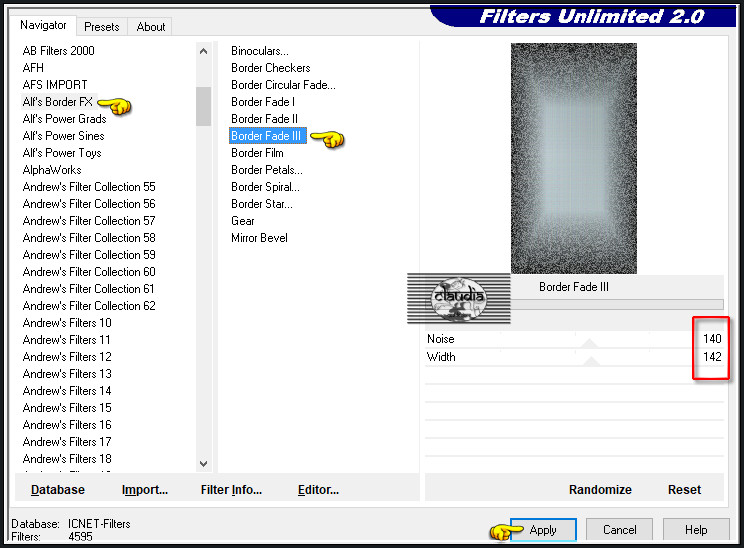Select Border Petals... filter
Image resolution: width=744 pixels, height=548 pixels.
(267, 170)
